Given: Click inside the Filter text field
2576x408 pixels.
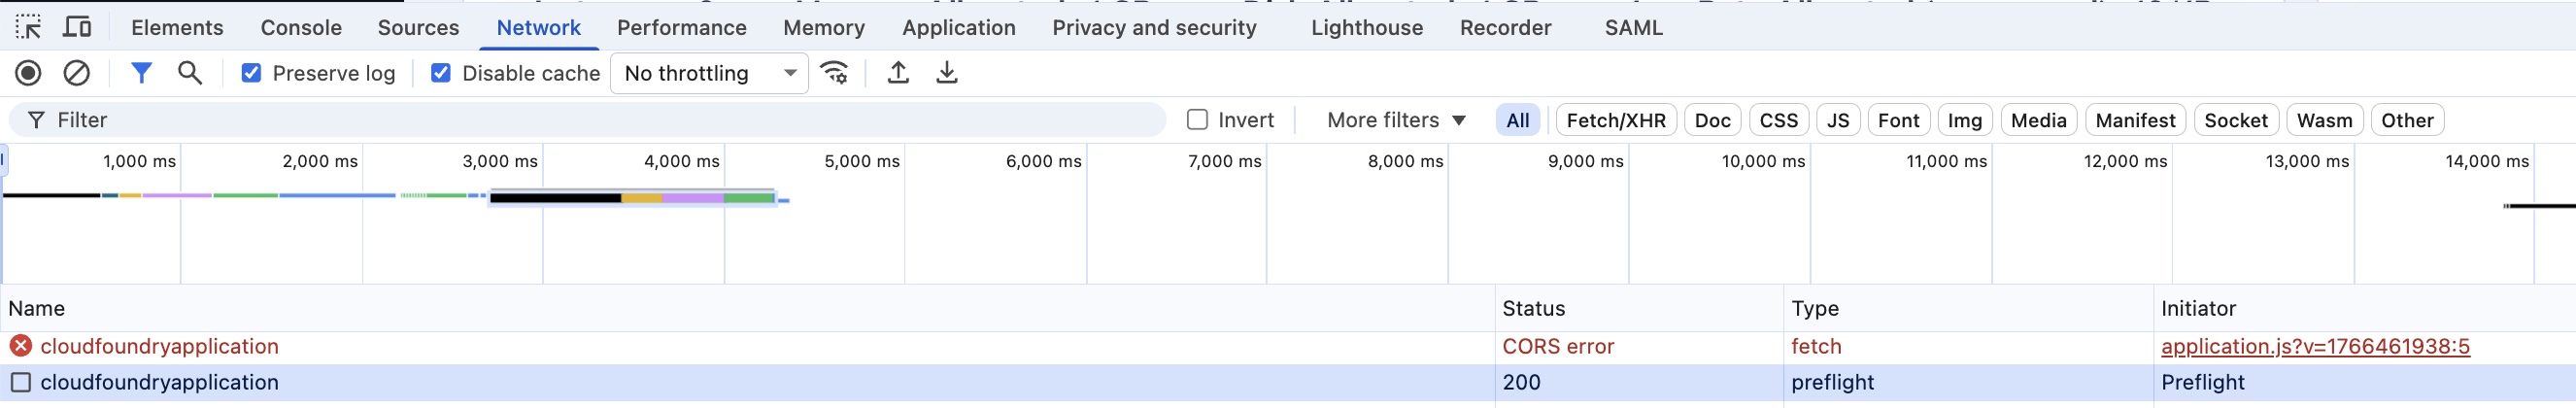Looking at the screenshot, I should click(x=600, y=120).
